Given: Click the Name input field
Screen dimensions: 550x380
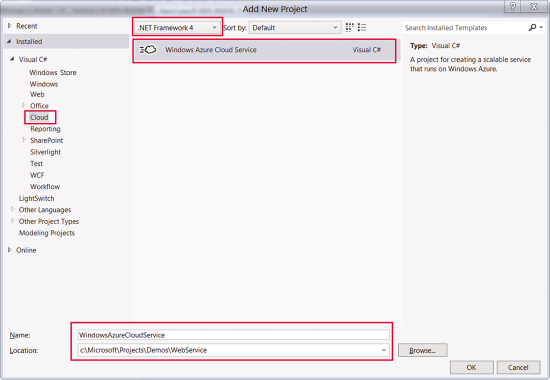Looking at the screenshot, I should pyautogui.click(x=234, y=335).
